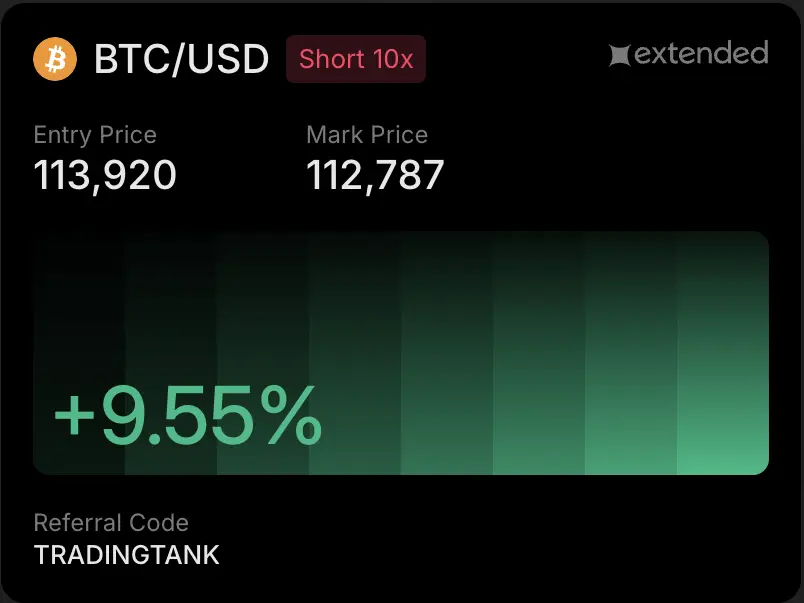
Task: Click the Mark Price label
Action: [x=367, y=135]
